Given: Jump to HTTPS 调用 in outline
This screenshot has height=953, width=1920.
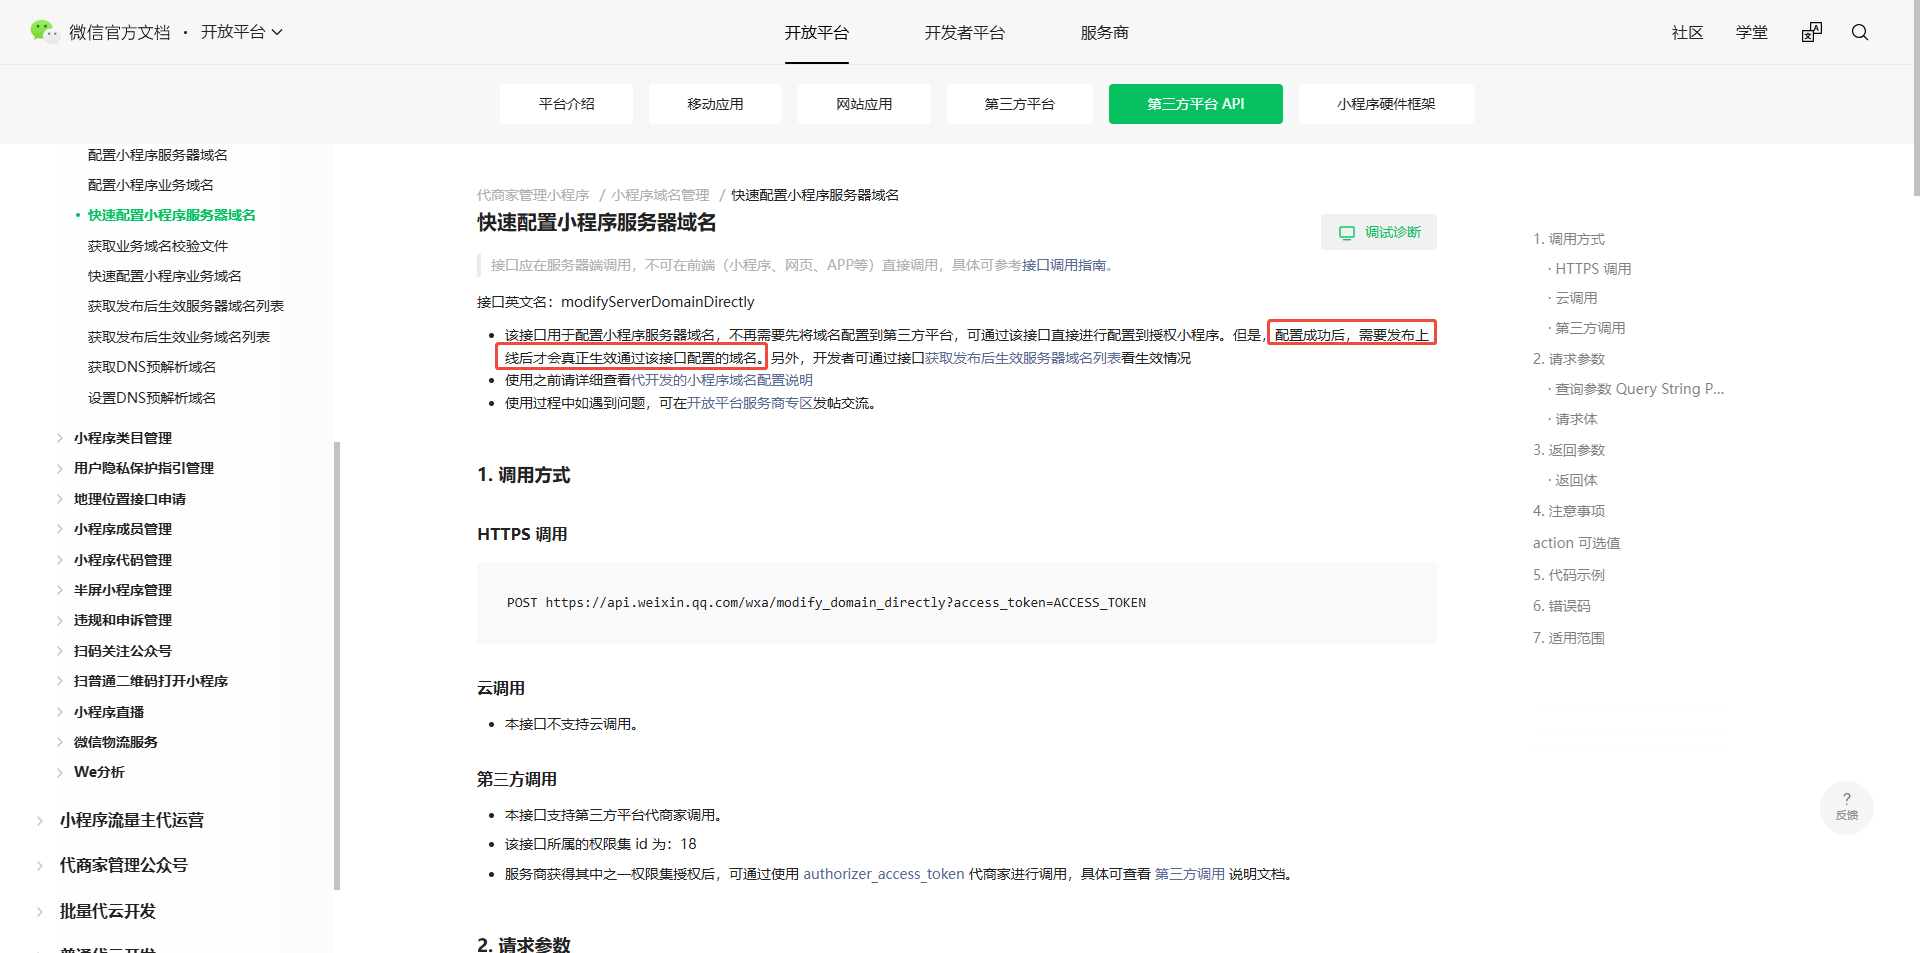Looking at the screenshot, I should [1593, 269].
